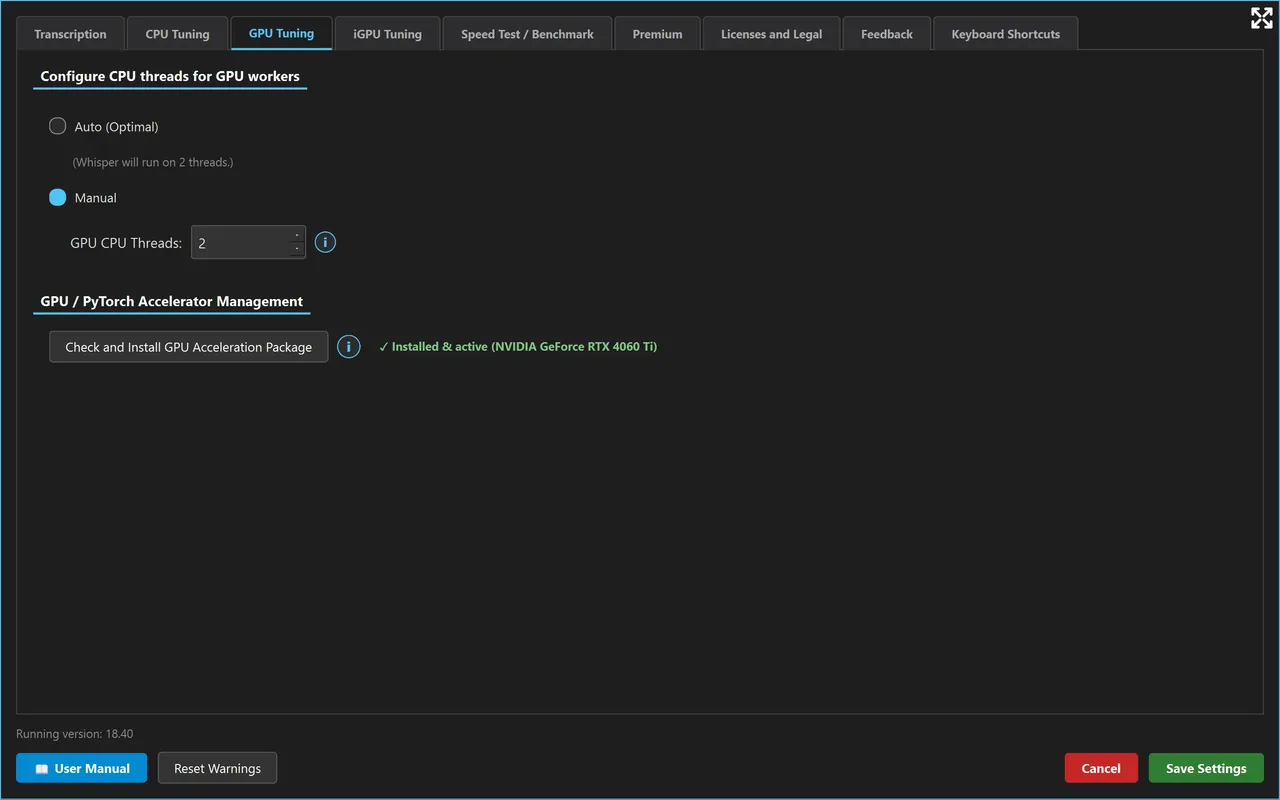This screenshot has width=1280, height=800.
Task: Click Check and Install GPU Acceleration Package
Action: pos(189,347)
